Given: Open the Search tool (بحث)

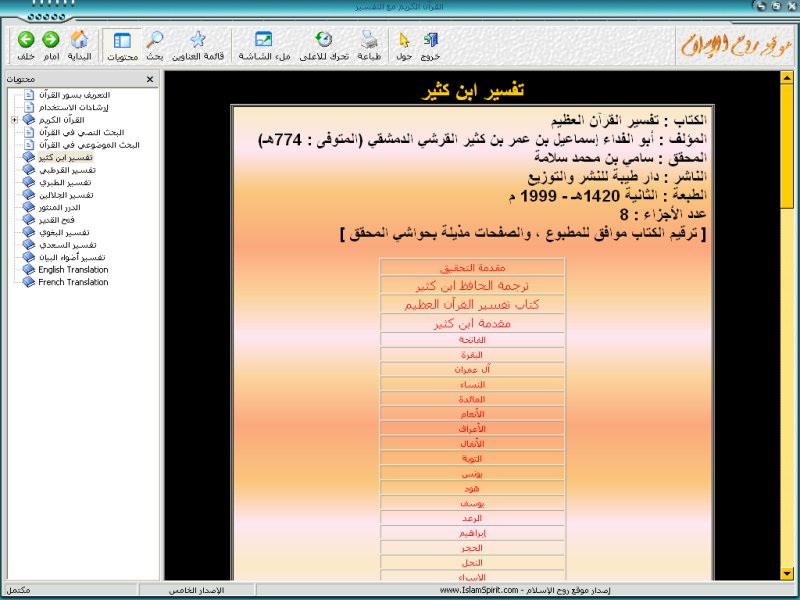Looking at the screenshot, I should click(155, 40).
